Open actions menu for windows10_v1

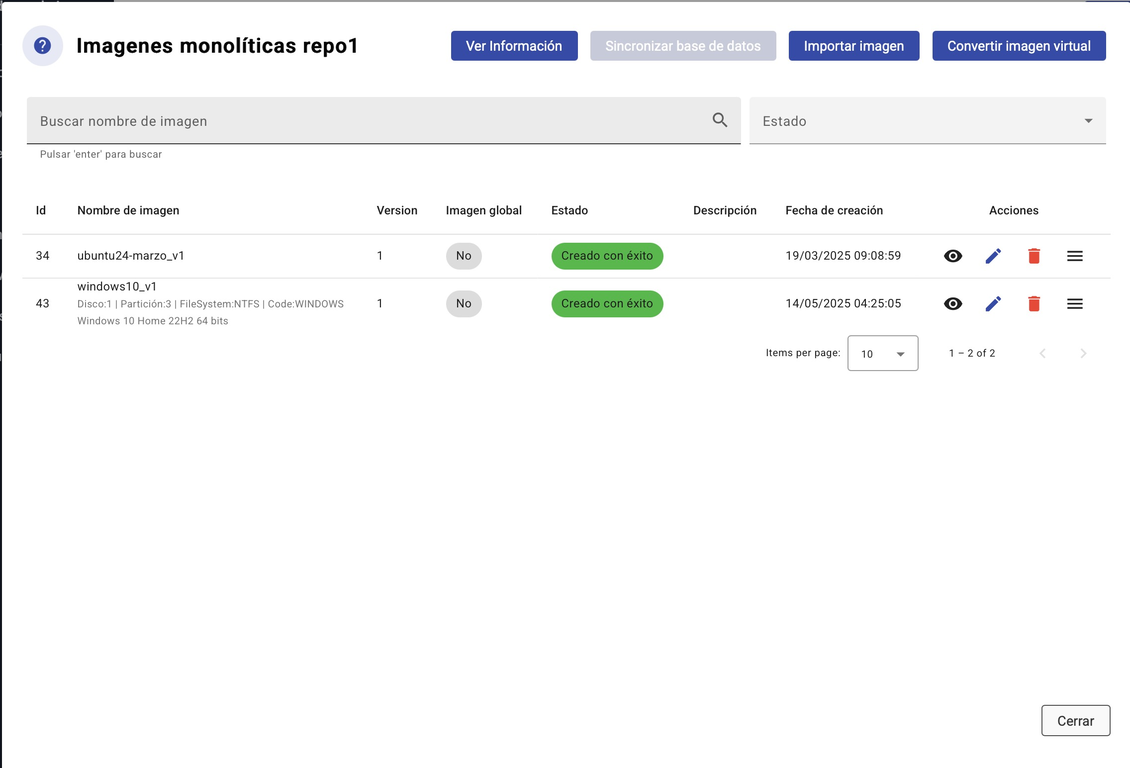1075,304
